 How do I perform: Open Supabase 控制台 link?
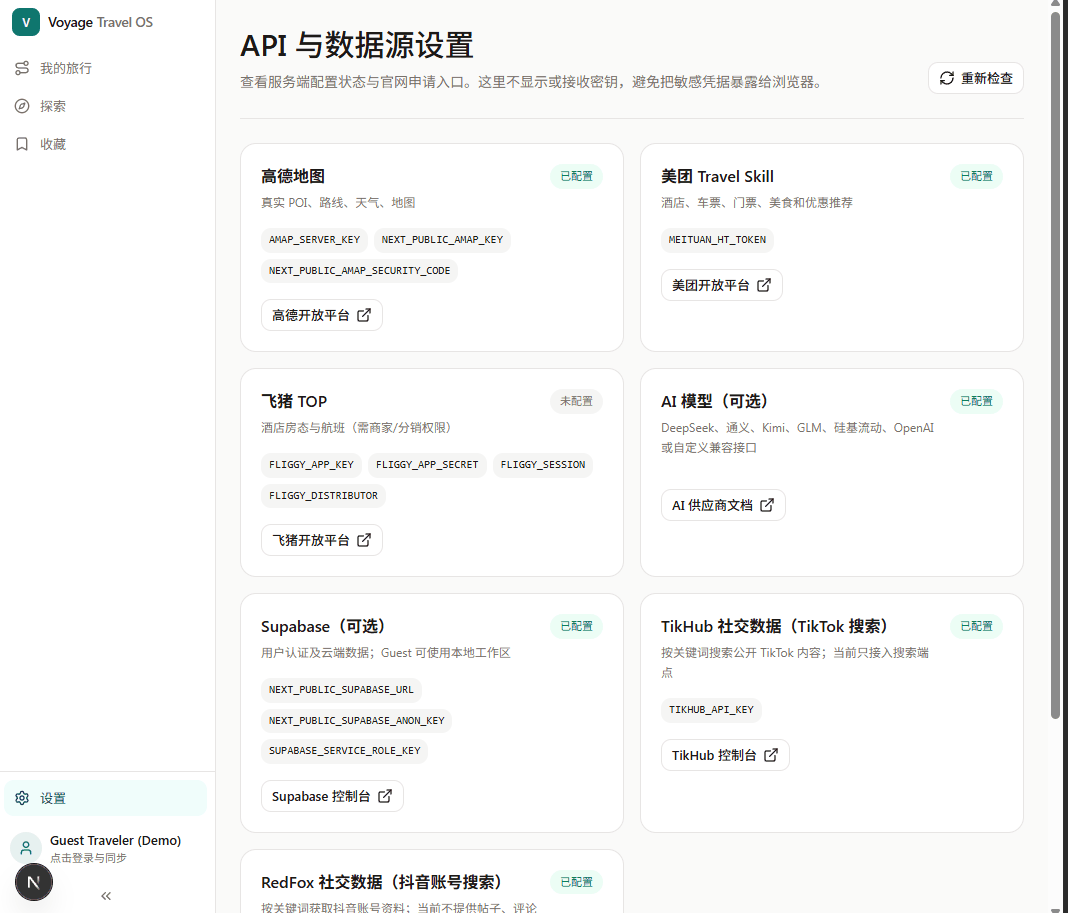[332, 796]
